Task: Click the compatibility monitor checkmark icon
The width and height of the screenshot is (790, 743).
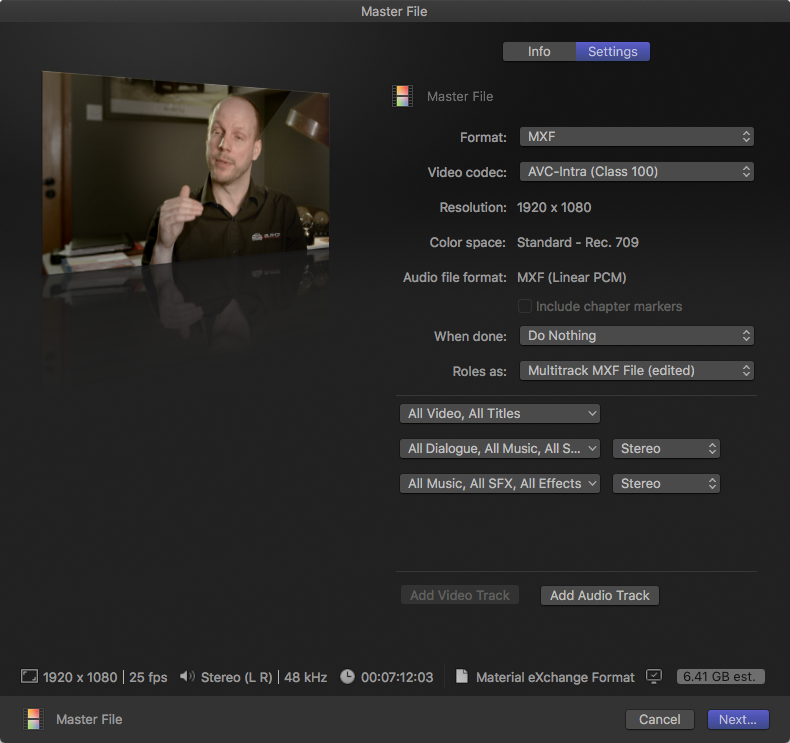Action: [654, 676]
